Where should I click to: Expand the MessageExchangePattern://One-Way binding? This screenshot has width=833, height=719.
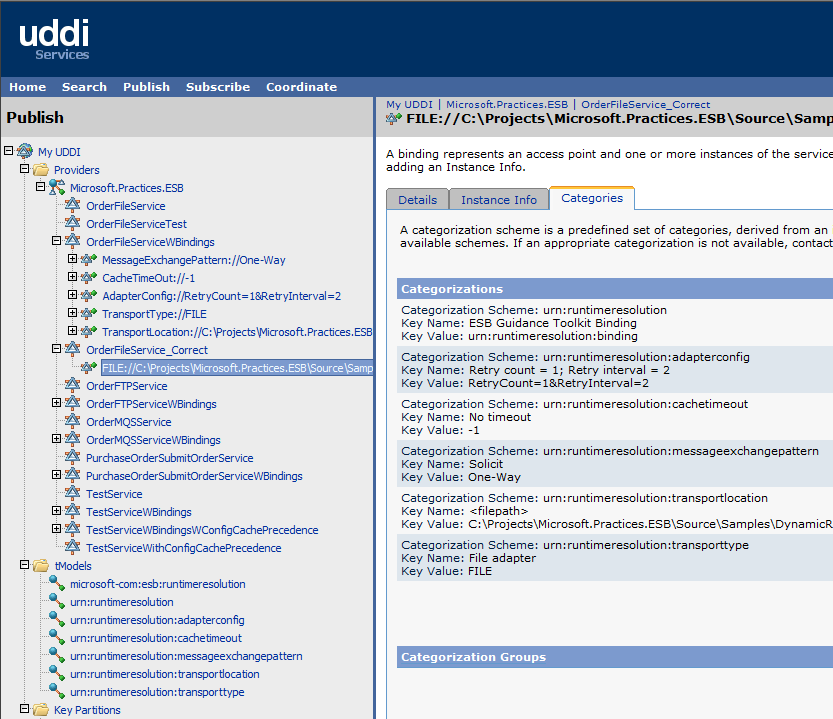(x=72, y=259)
